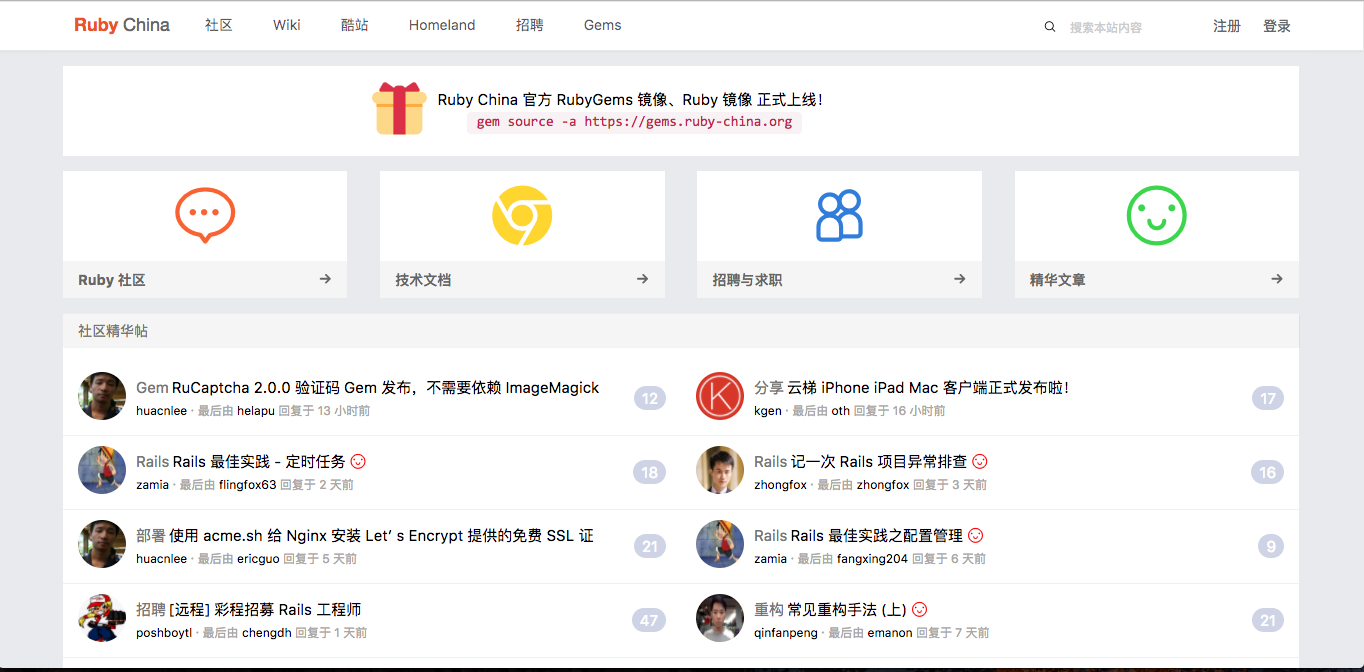This screenshot has height=672, width=1364.
Task: Click the 注册 link
Action: 1227,26
